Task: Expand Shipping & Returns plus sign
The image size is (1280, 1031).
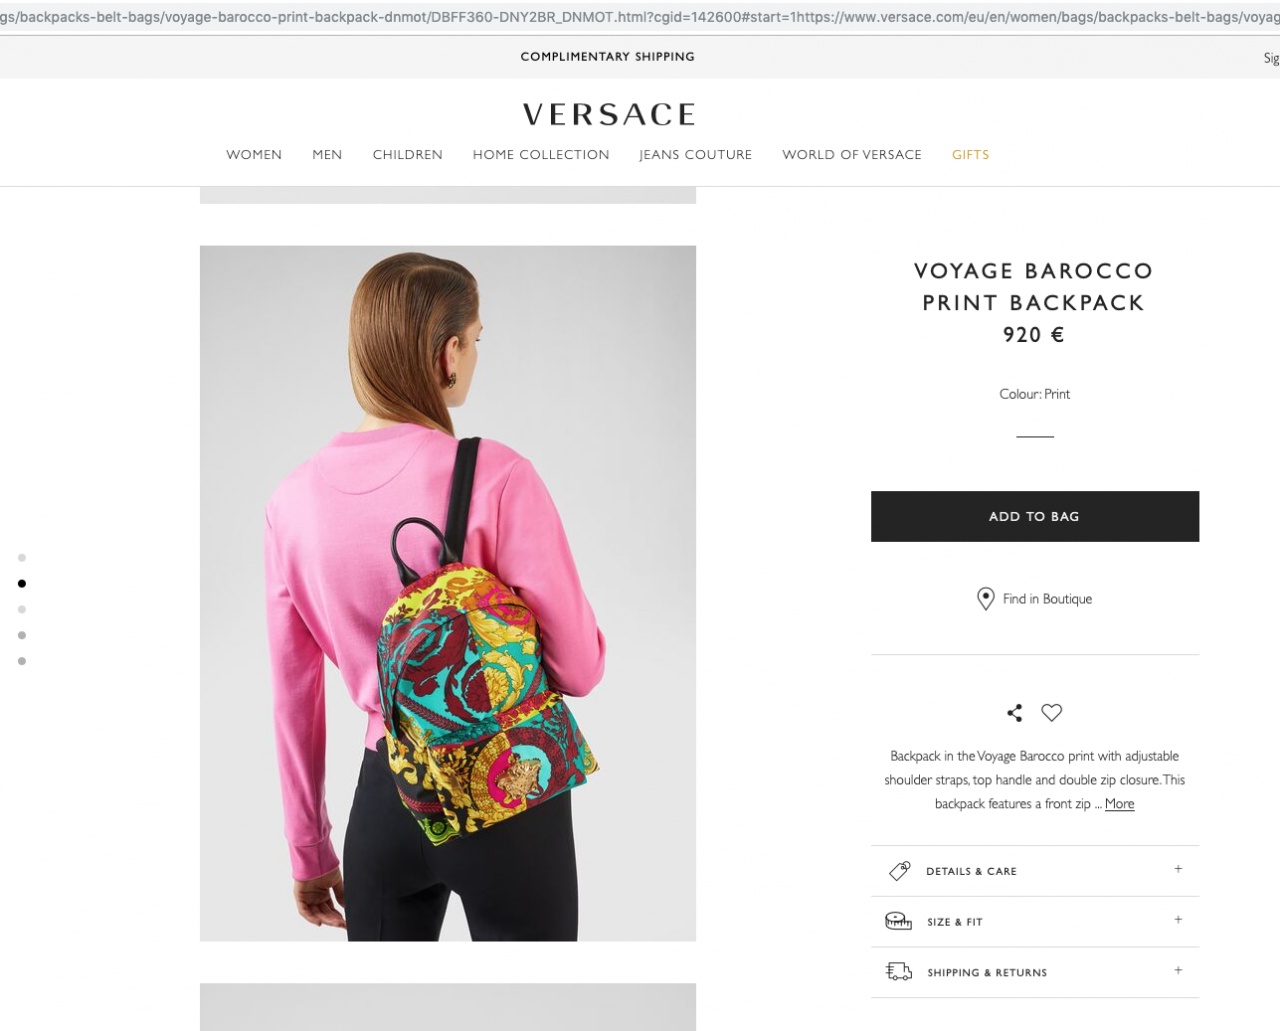Action: pyautogui.click(x=1178, y=970)
